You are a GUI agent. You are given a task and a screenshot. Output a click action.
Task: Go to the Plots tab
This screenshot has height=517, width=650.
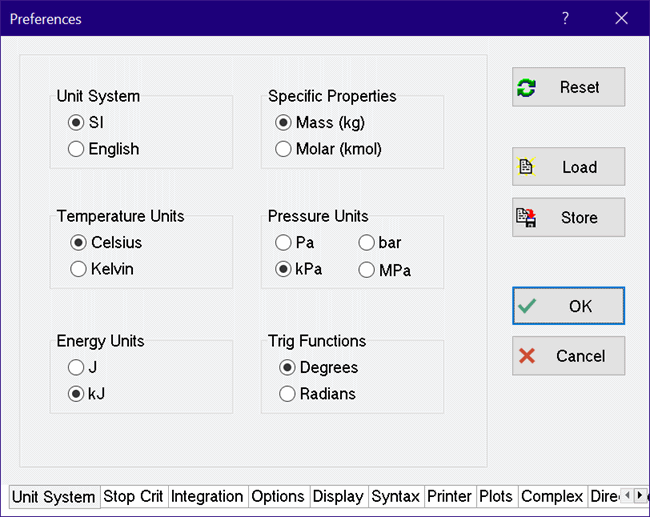pyautogui.click(x=496, y=497)
